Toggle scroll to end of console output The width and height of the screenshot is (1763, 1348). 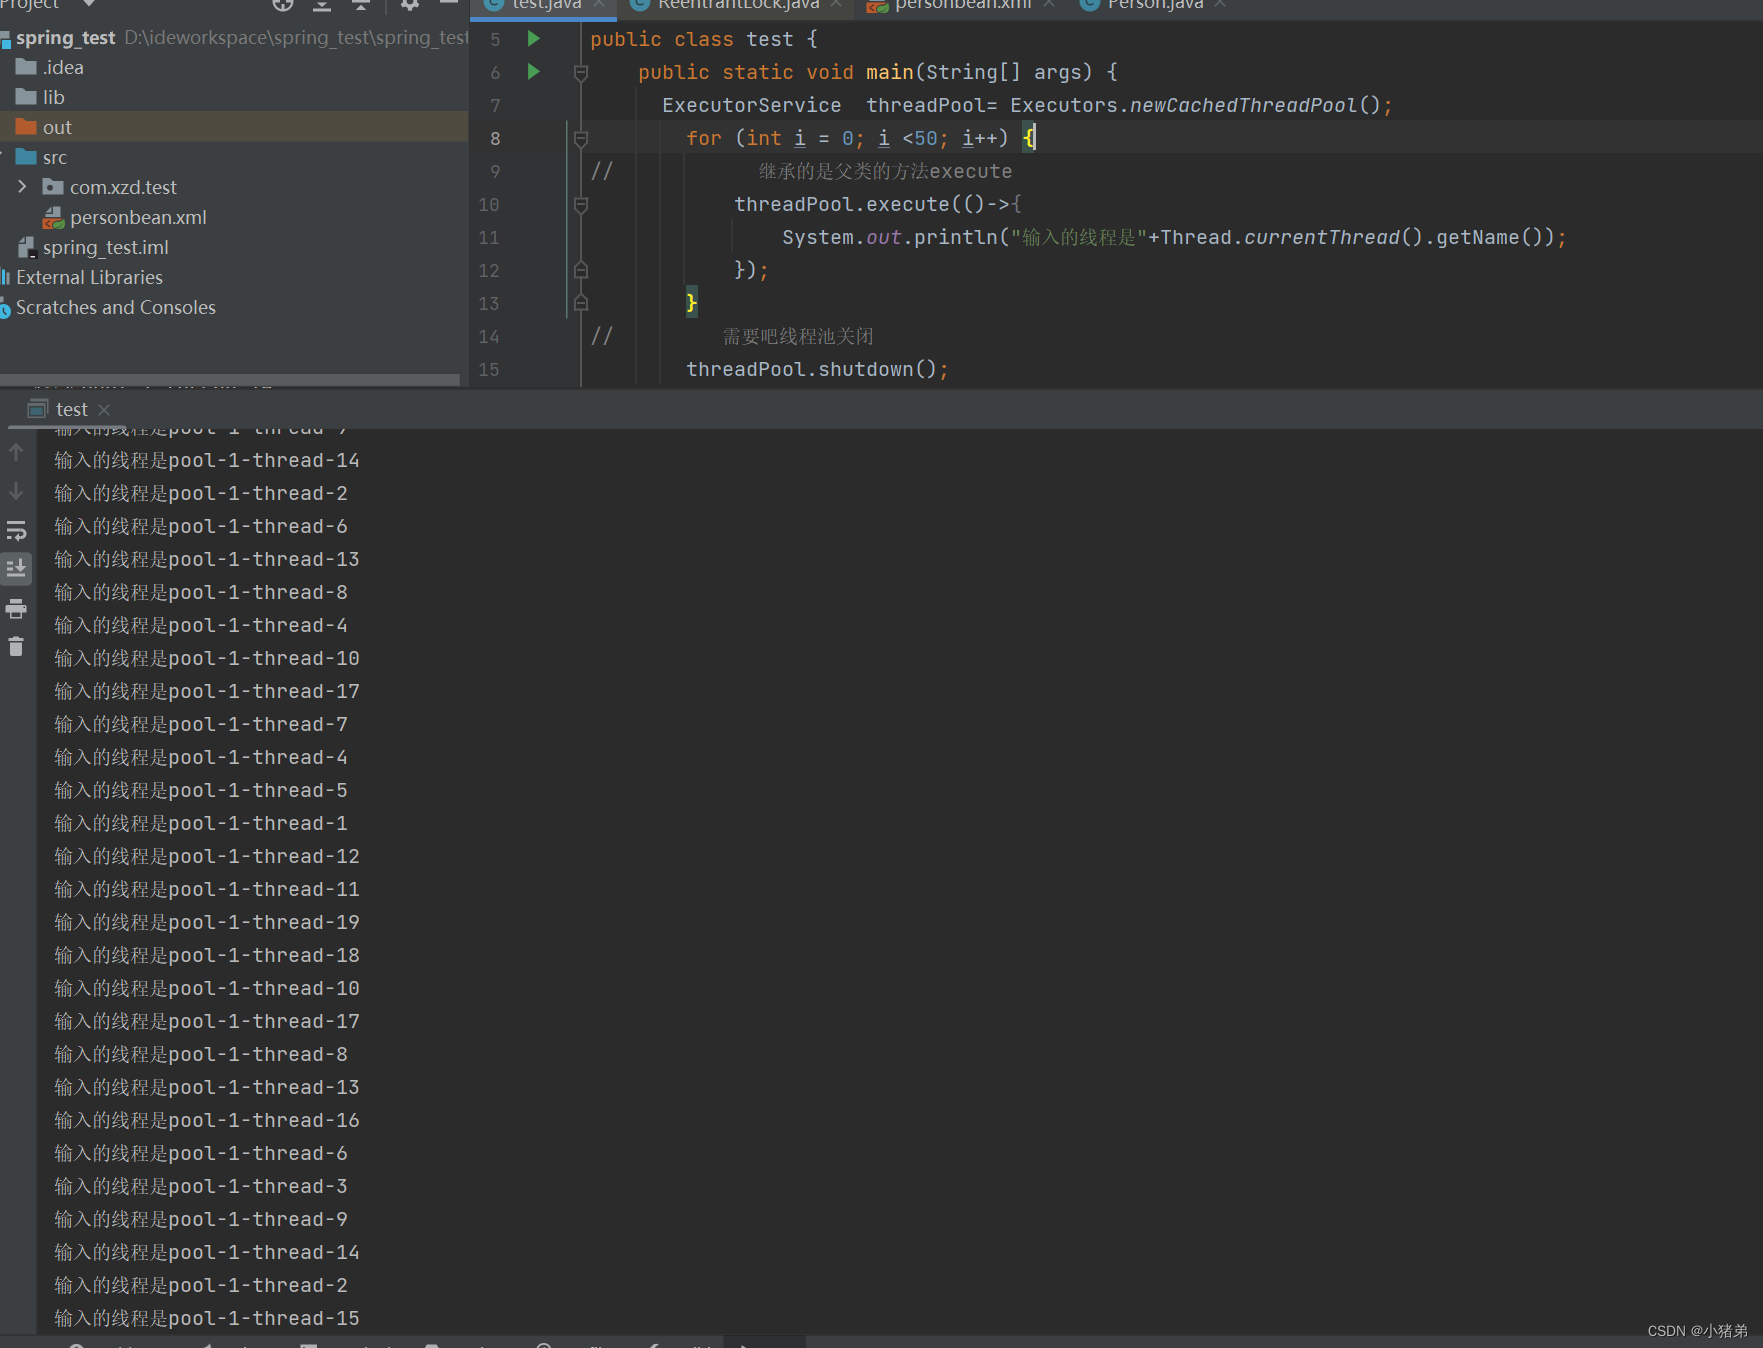[16, 569]
